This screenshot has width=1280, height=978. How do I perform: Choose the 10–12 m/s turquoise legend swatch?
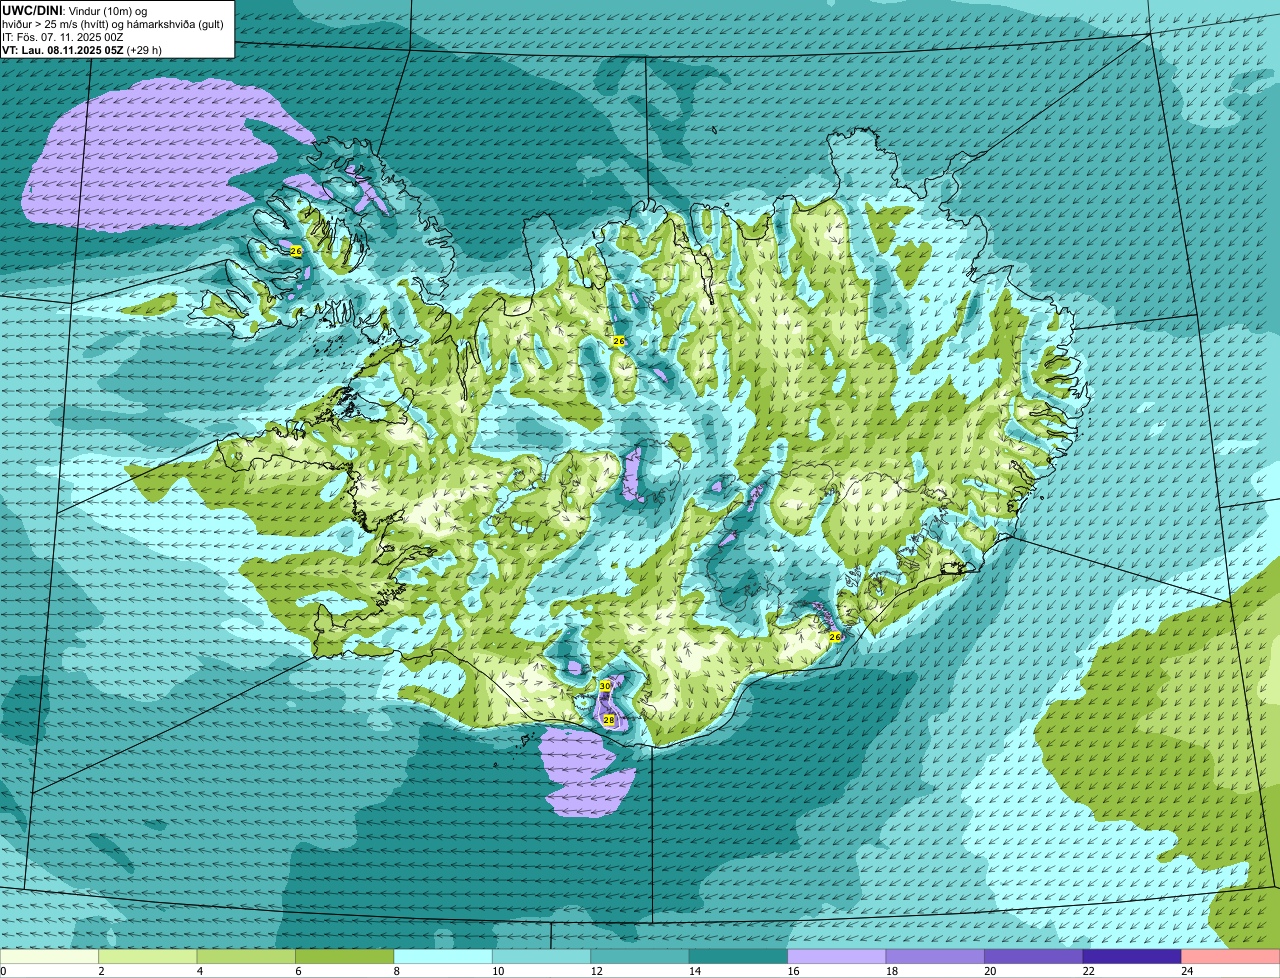tap(542, 957)
